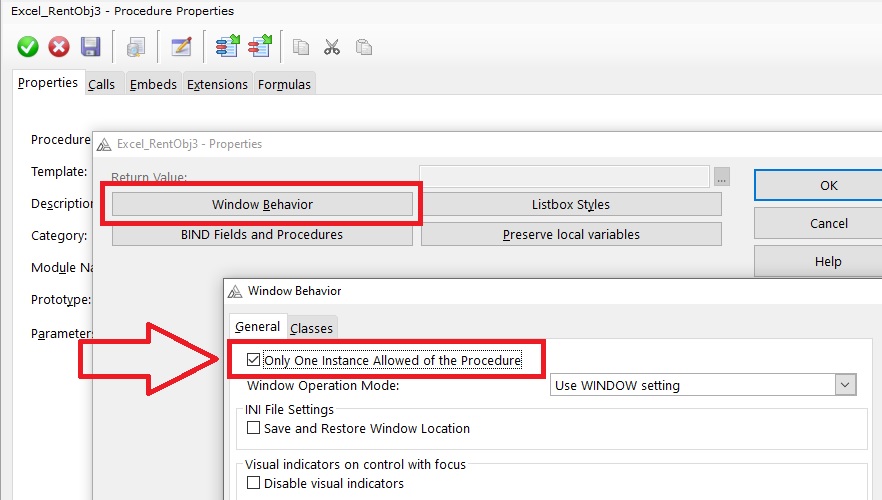Click the red embeds tree toolbar icon

tap(259, 47)
